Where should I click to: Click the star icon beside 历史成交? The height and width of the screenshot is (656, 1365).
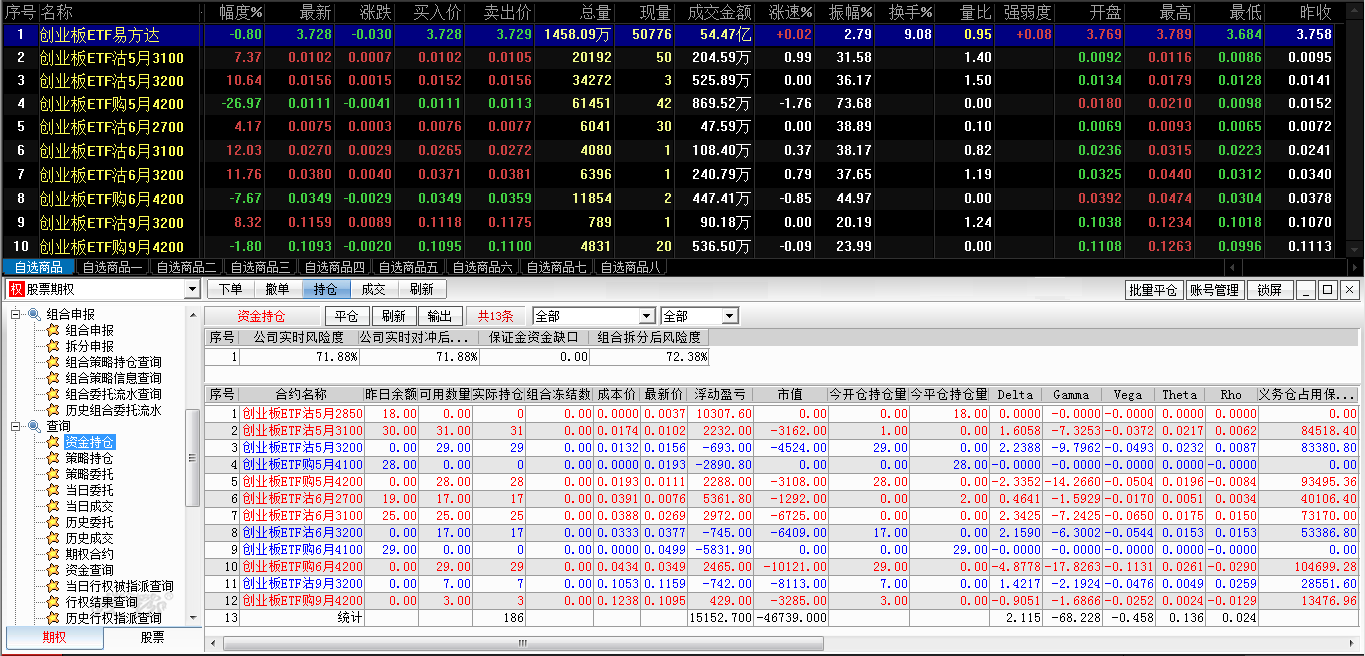(53, 538)
